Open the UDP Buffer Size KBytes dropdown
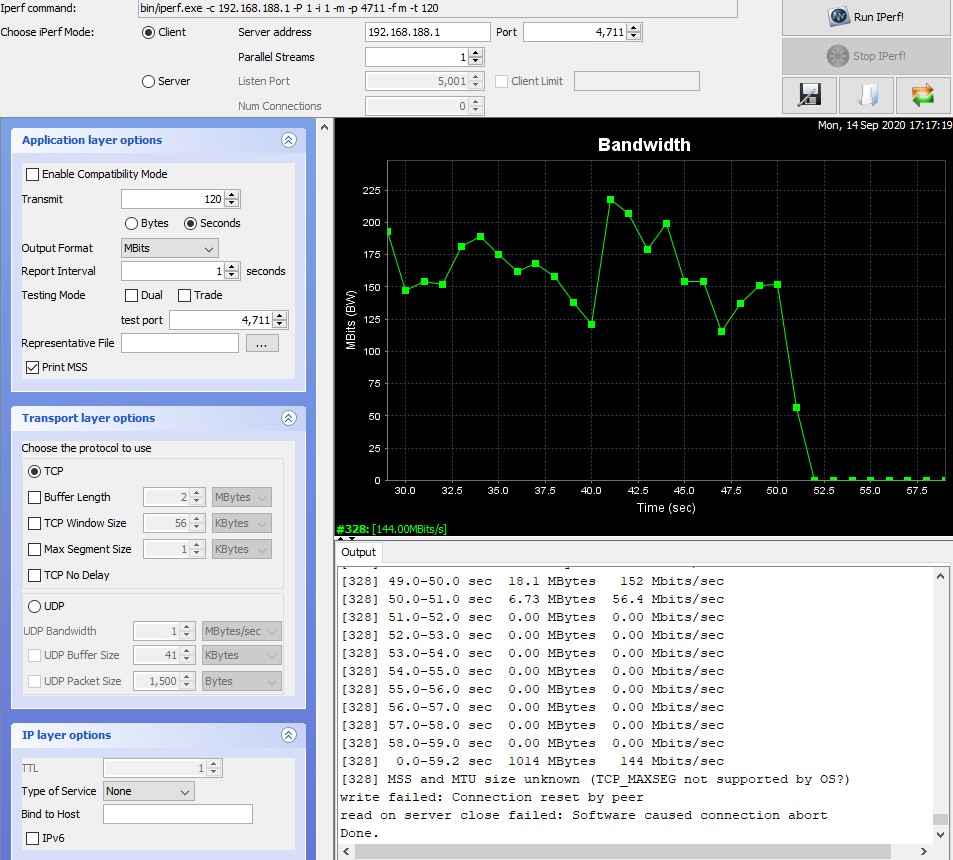The width and height of the screenshot is (953, 860). click(x=241, y=656)
